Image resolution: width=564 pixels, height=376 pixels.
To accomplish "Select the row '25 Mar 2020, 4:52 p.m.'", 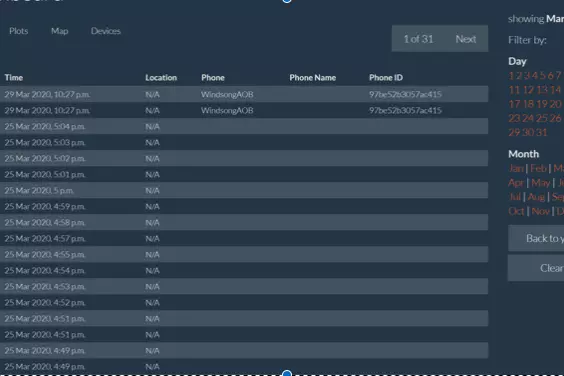I will tap(244, 303).
